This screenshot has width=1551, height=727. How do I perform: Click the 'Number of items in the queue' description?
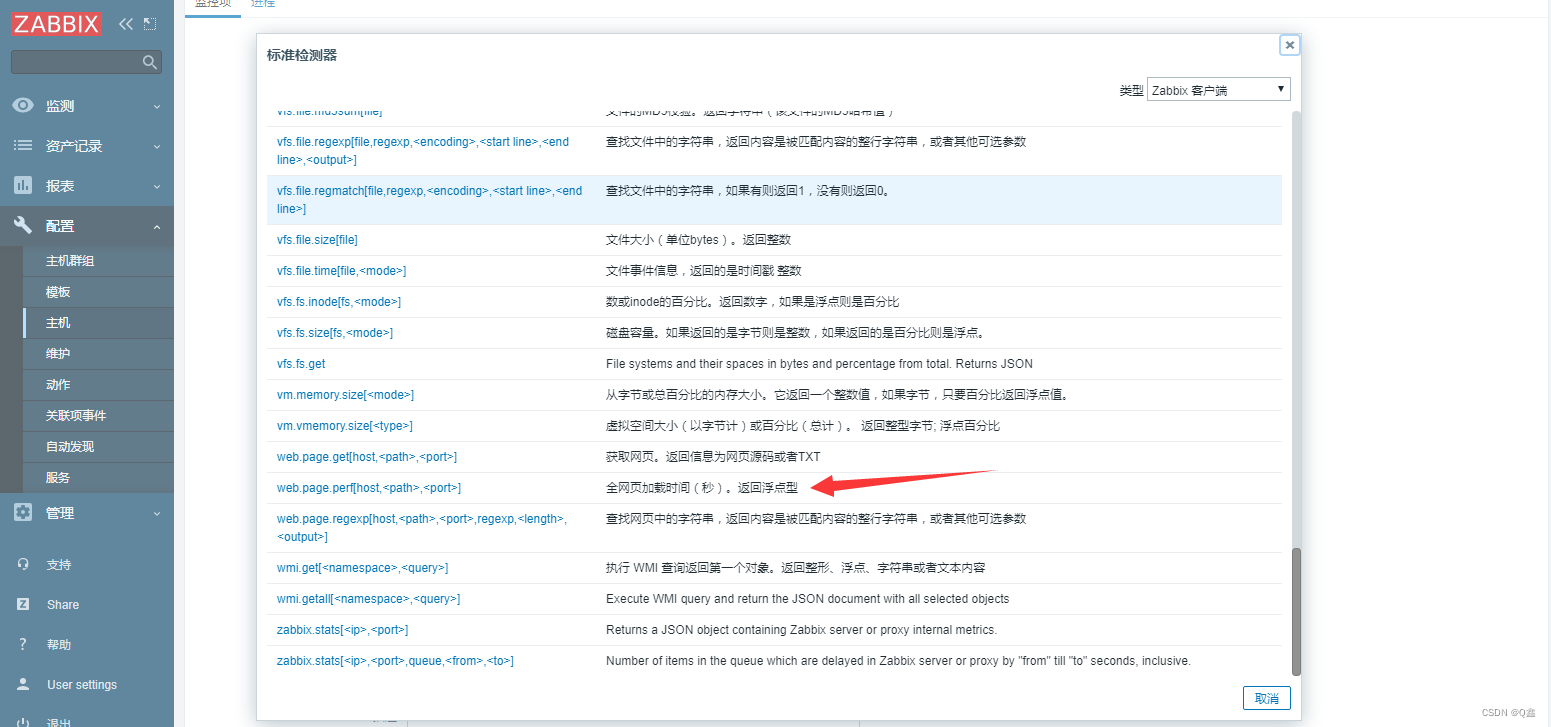(x=898, y=661)
